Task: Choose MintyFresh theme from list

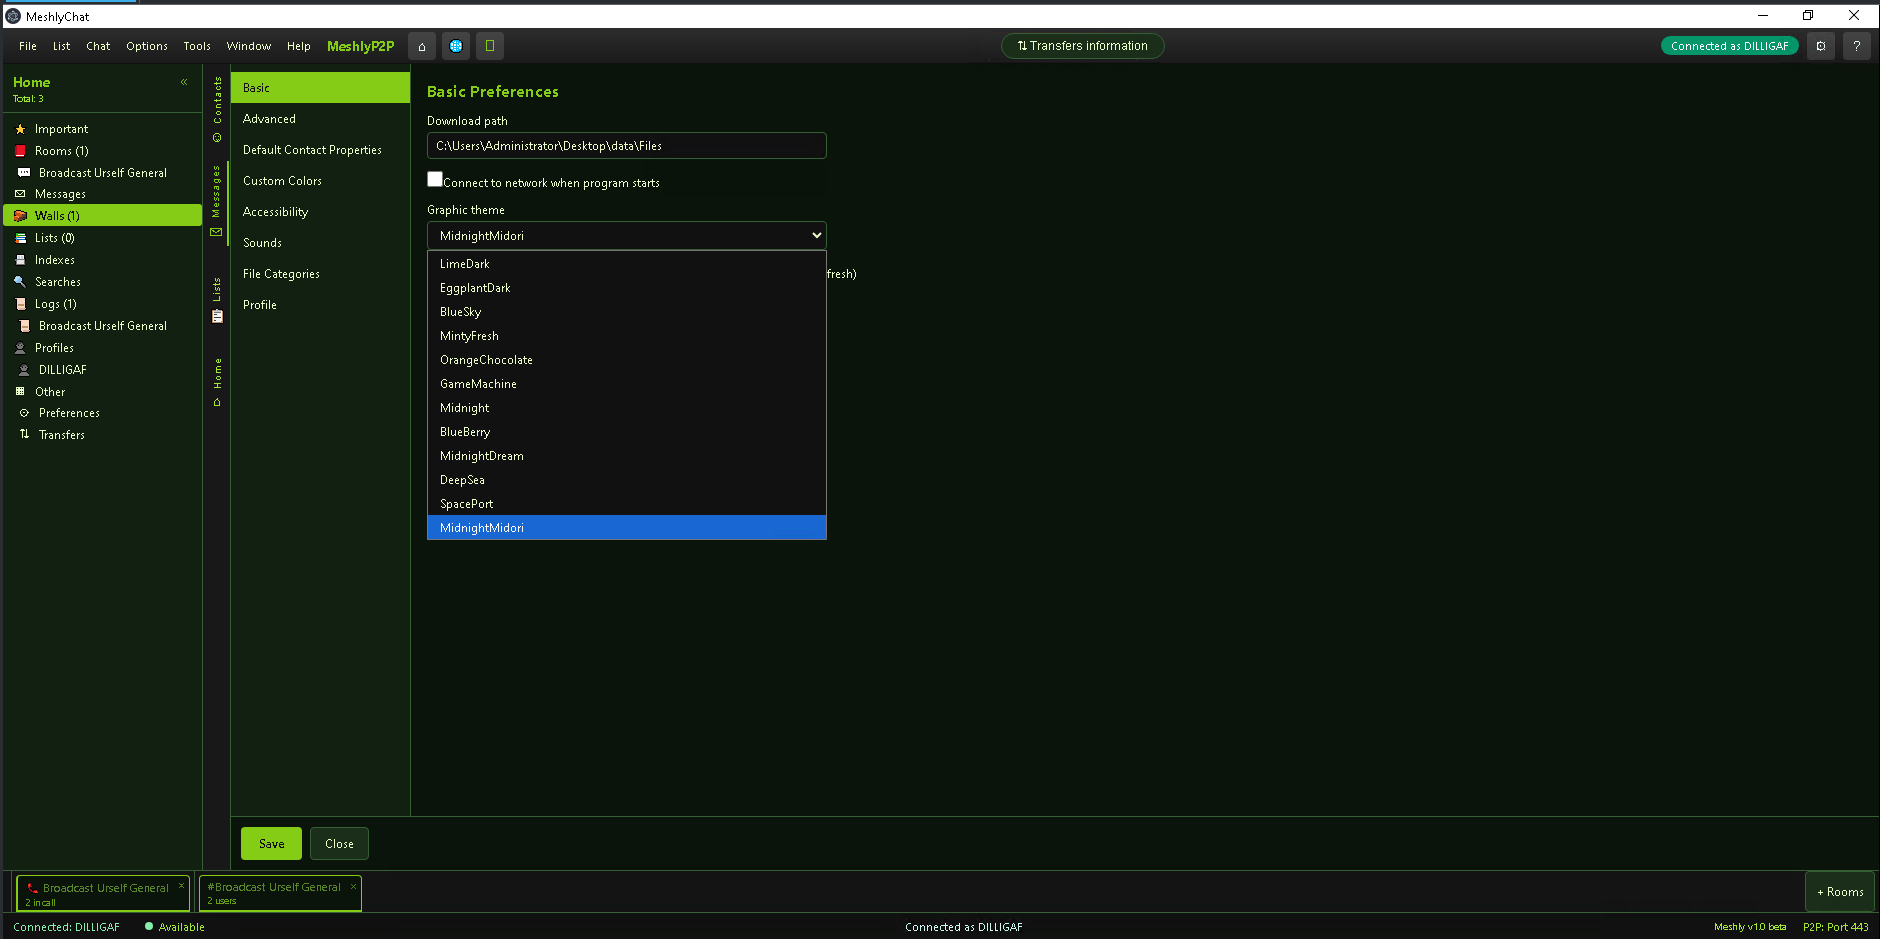Action: 627,336
